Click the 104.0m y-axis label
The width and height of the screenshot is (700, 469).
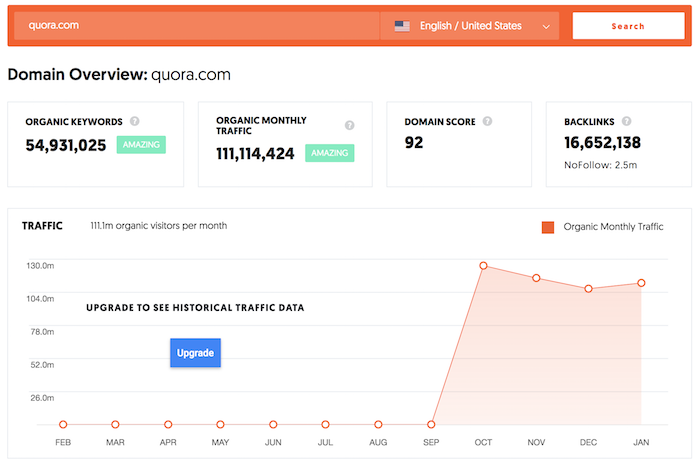click(40, 299)
